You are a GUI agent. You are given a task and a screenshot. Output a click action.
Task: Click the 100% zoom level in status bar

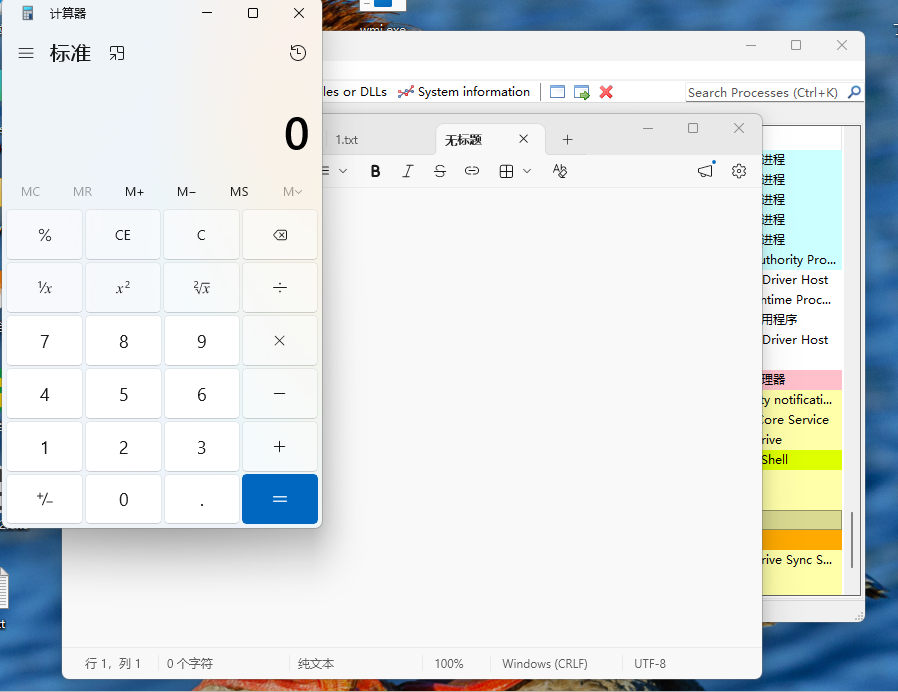448,663
